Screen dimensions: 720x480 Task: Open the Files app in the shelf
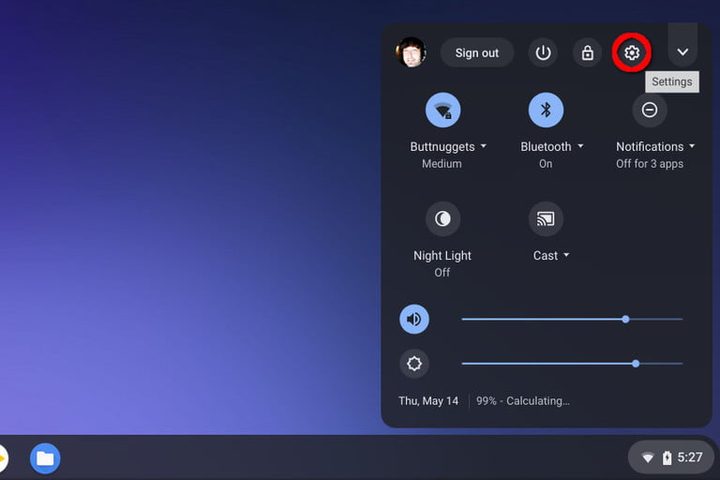tap(45, 458)
